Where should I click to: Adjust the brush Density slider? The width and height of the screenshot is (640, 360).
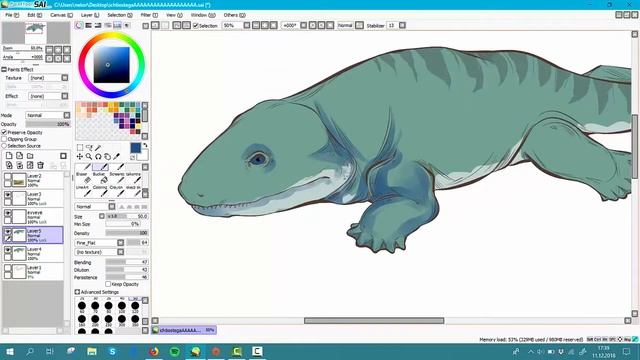(x=127, y=233)
